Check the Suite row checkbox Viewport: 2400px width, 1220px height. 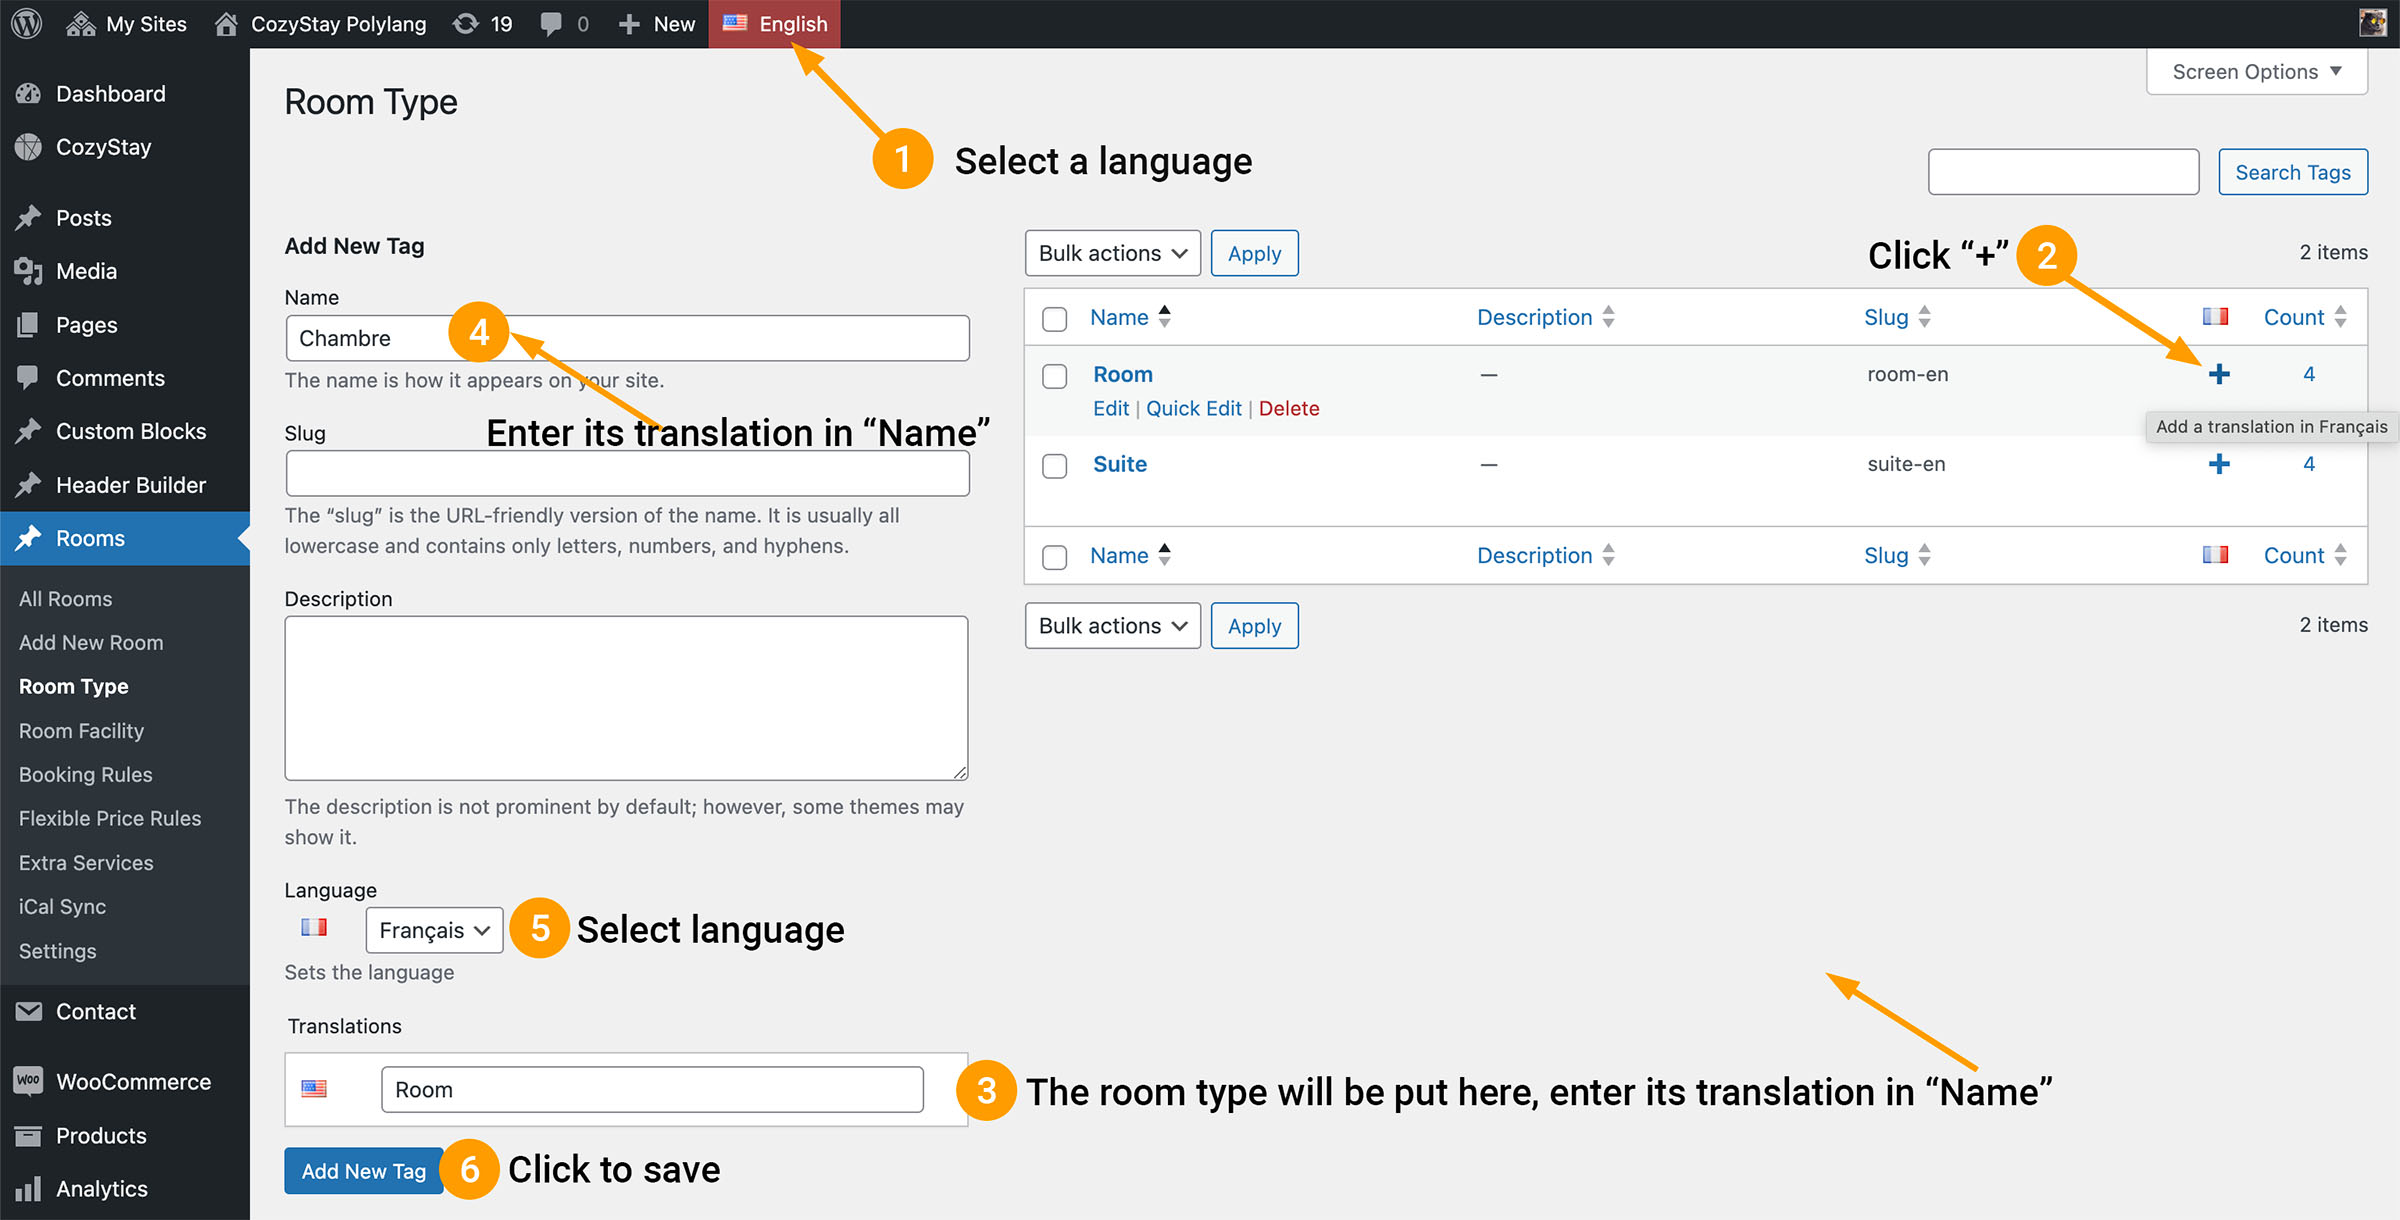pyautogui.click(x=1054, y=466)
